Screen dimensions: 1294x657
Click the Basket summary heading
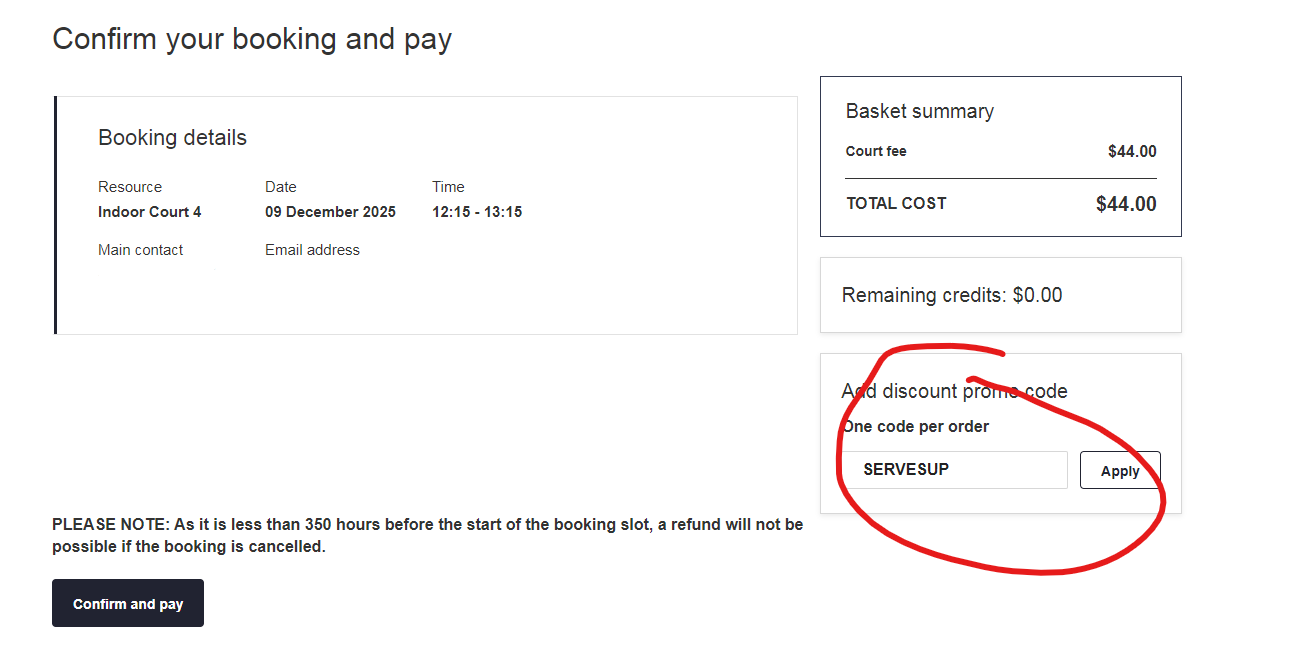[919, 111]
